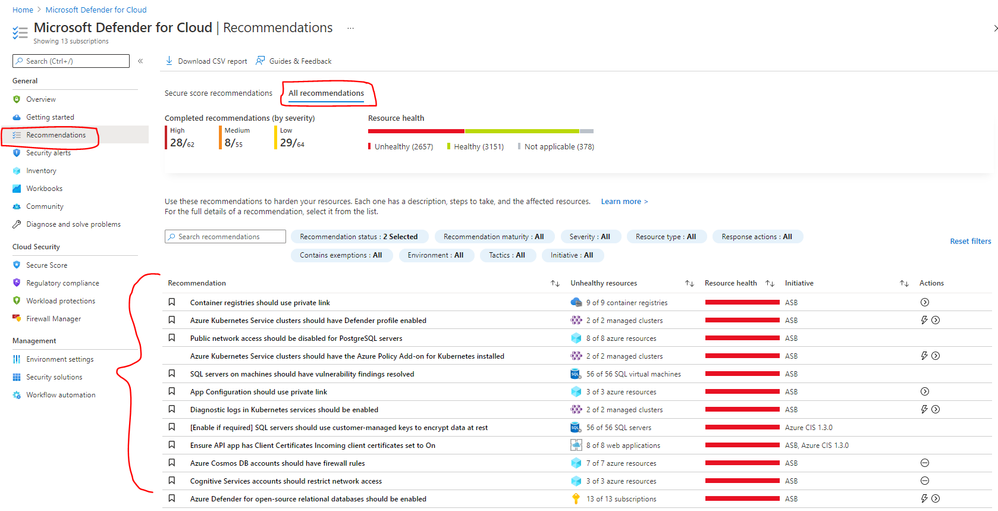998x511 pixels.
Task: Toggle bookmark for PostgreSQL public network access row
Action: pyautogui.click(x=171, y=338)
